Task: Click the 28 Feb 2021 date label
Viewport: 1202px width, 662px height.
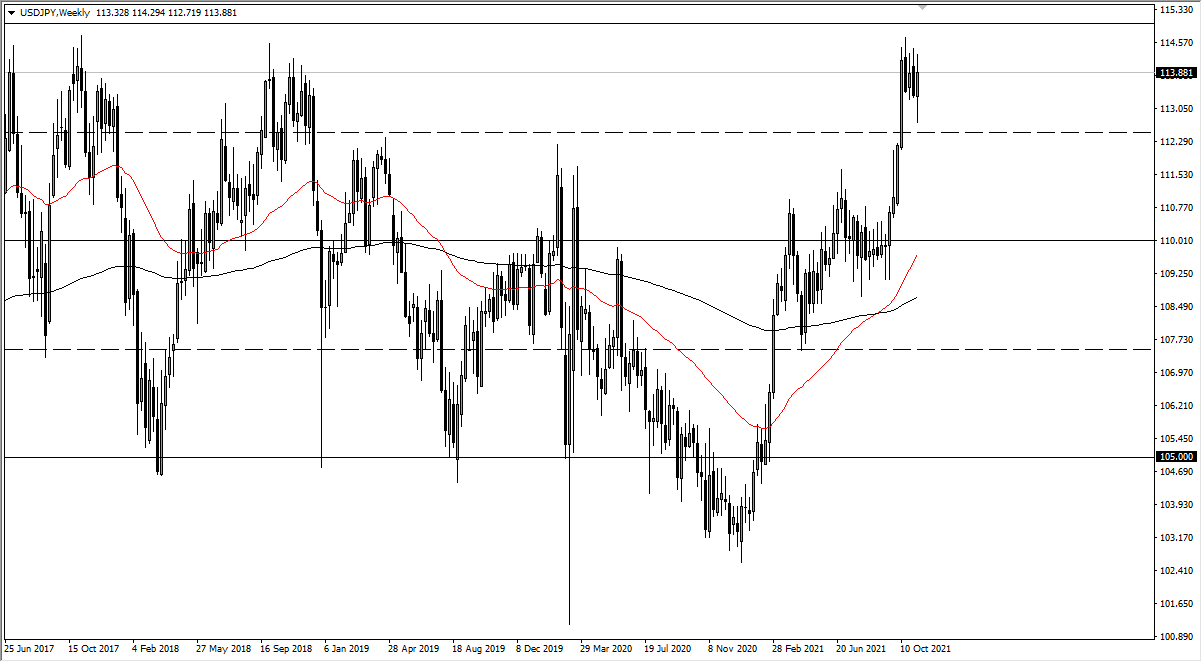Action: click(796, 648)
